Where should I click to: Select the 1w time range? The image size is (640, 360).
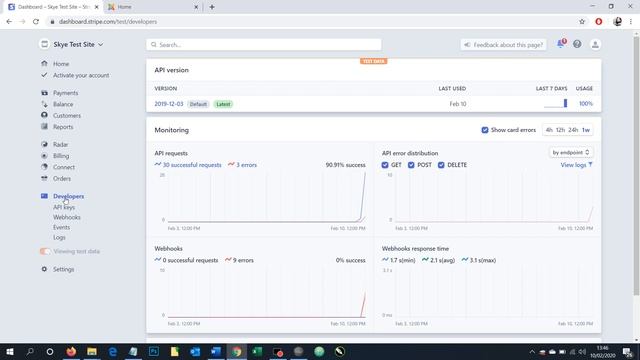click(x=586, y=130)
